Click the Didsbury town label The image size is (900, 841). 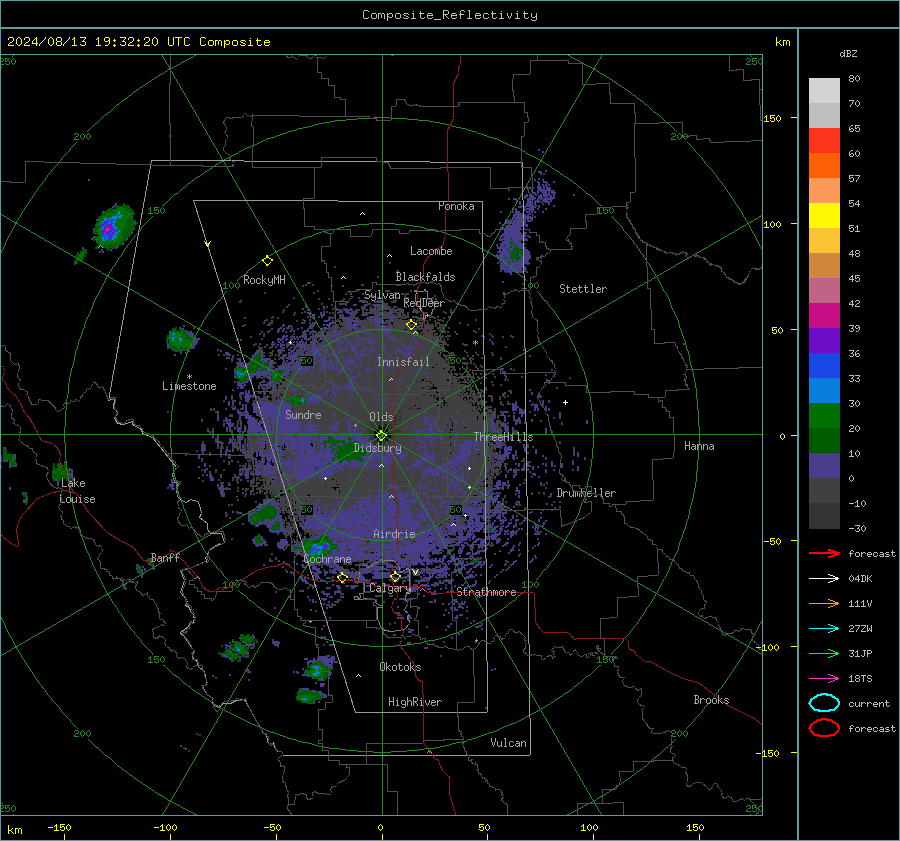tap(378, 448)
